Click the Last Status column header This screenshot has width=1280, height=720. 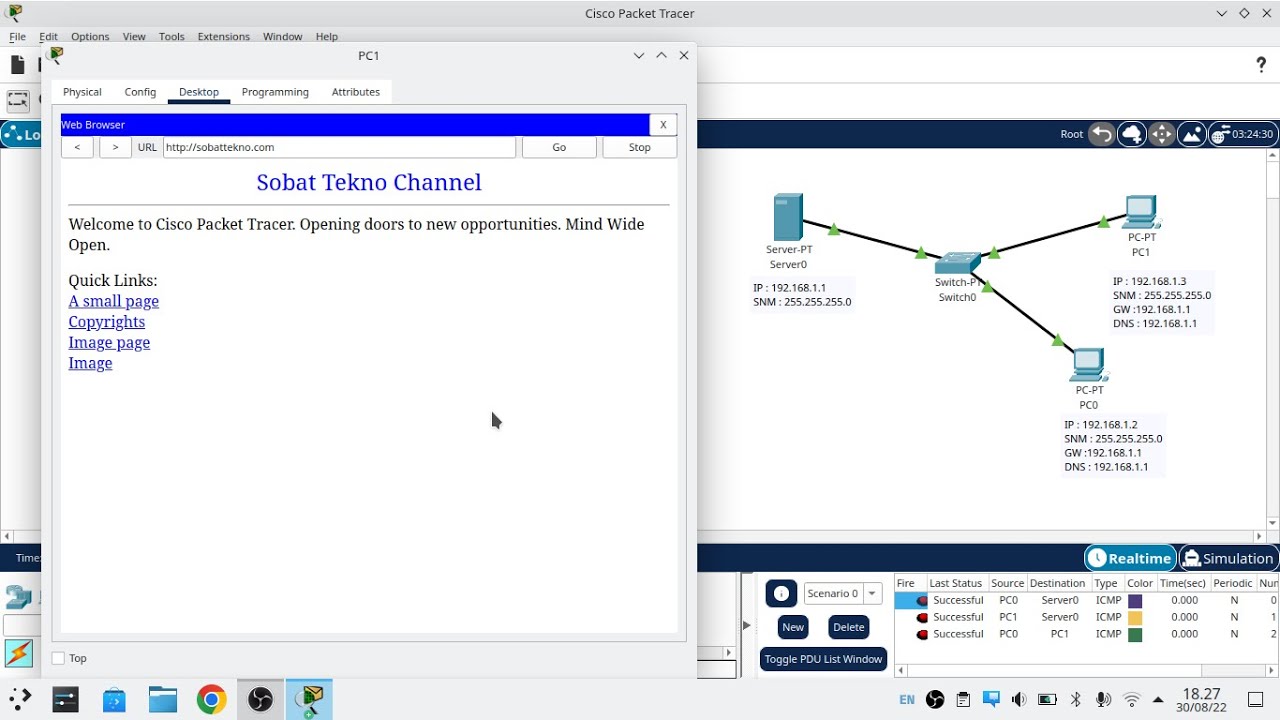coord(956,583)
